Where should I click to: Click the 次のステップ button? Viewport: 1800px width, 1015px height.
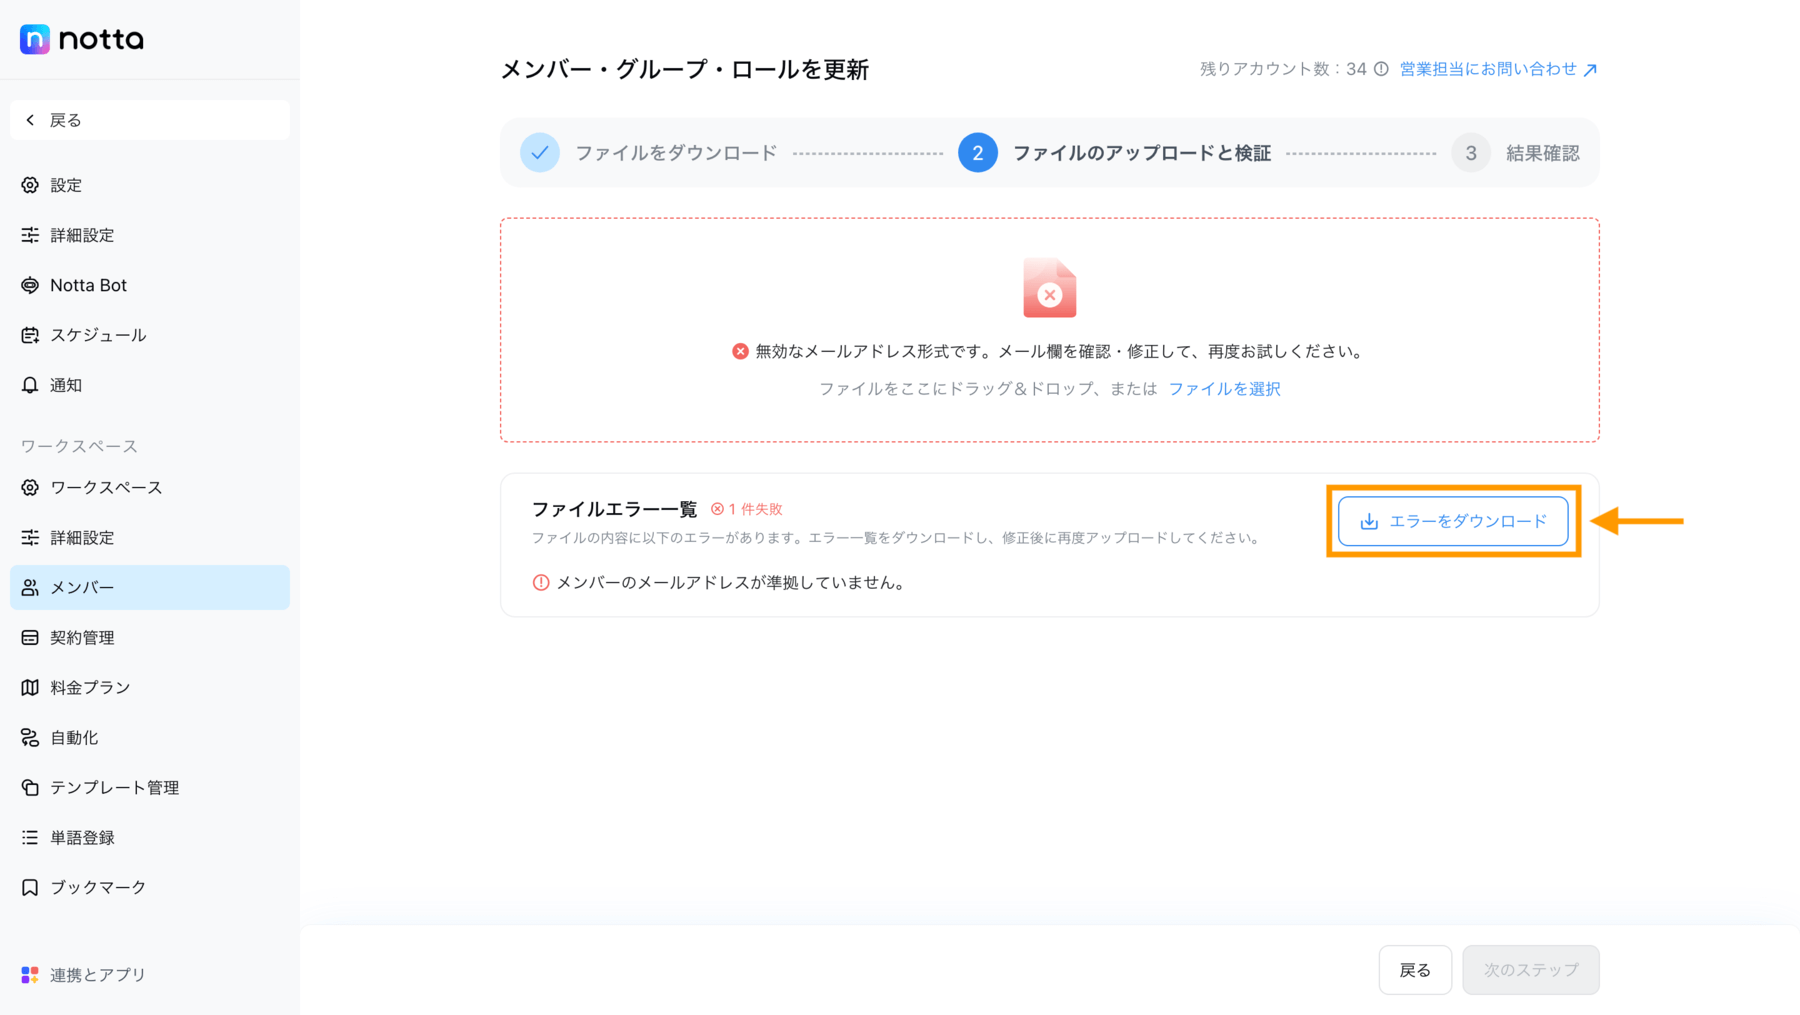click(1531, 970)
